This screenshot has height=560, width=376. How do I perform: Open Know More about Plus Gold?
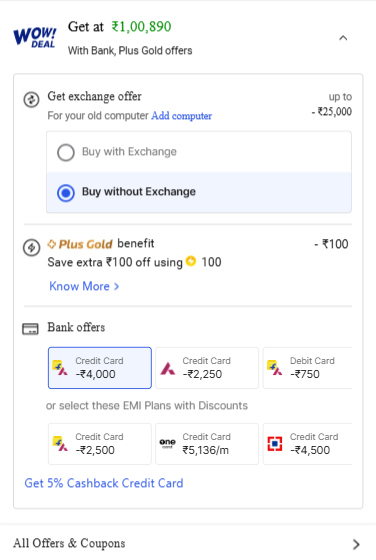pyautogui.click(x=84, y=286)
